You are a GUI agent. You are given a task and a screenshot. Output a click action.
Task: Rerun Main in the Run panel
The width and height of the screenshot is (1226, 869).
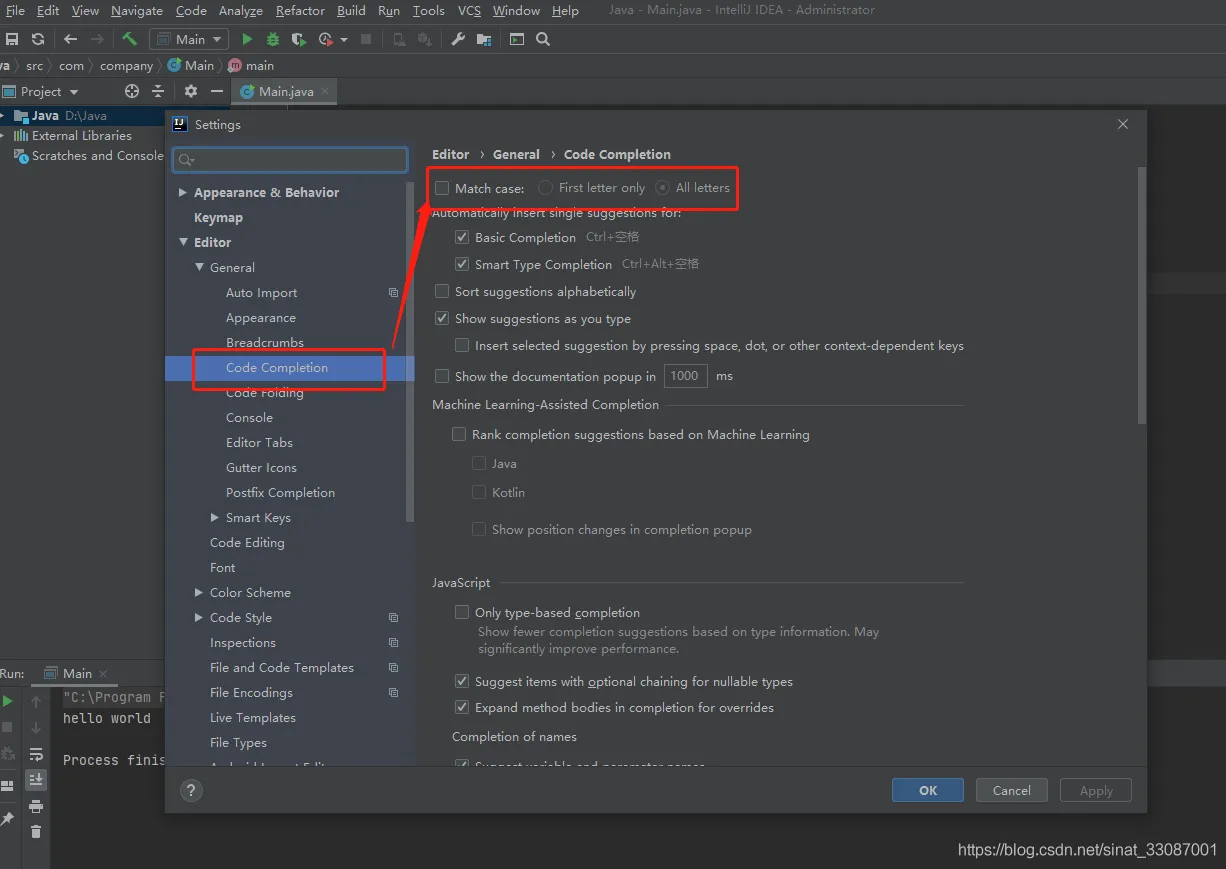click(x=8, y=701)
